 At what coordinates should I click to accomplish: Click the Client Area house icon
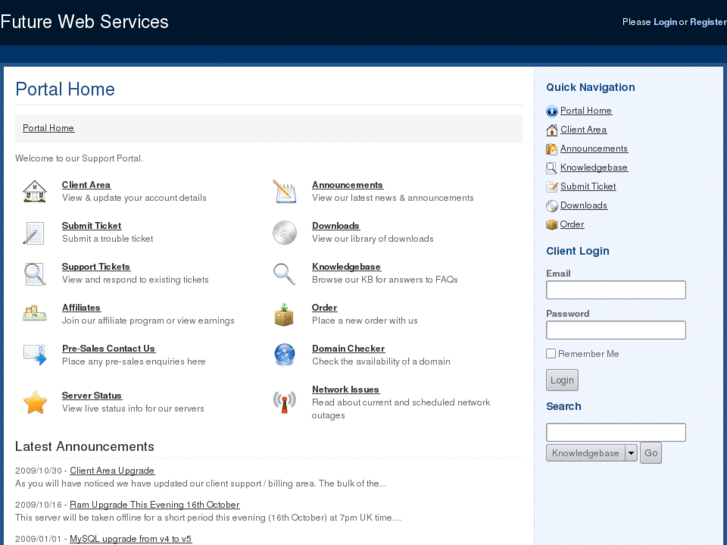tap(35, 191)
